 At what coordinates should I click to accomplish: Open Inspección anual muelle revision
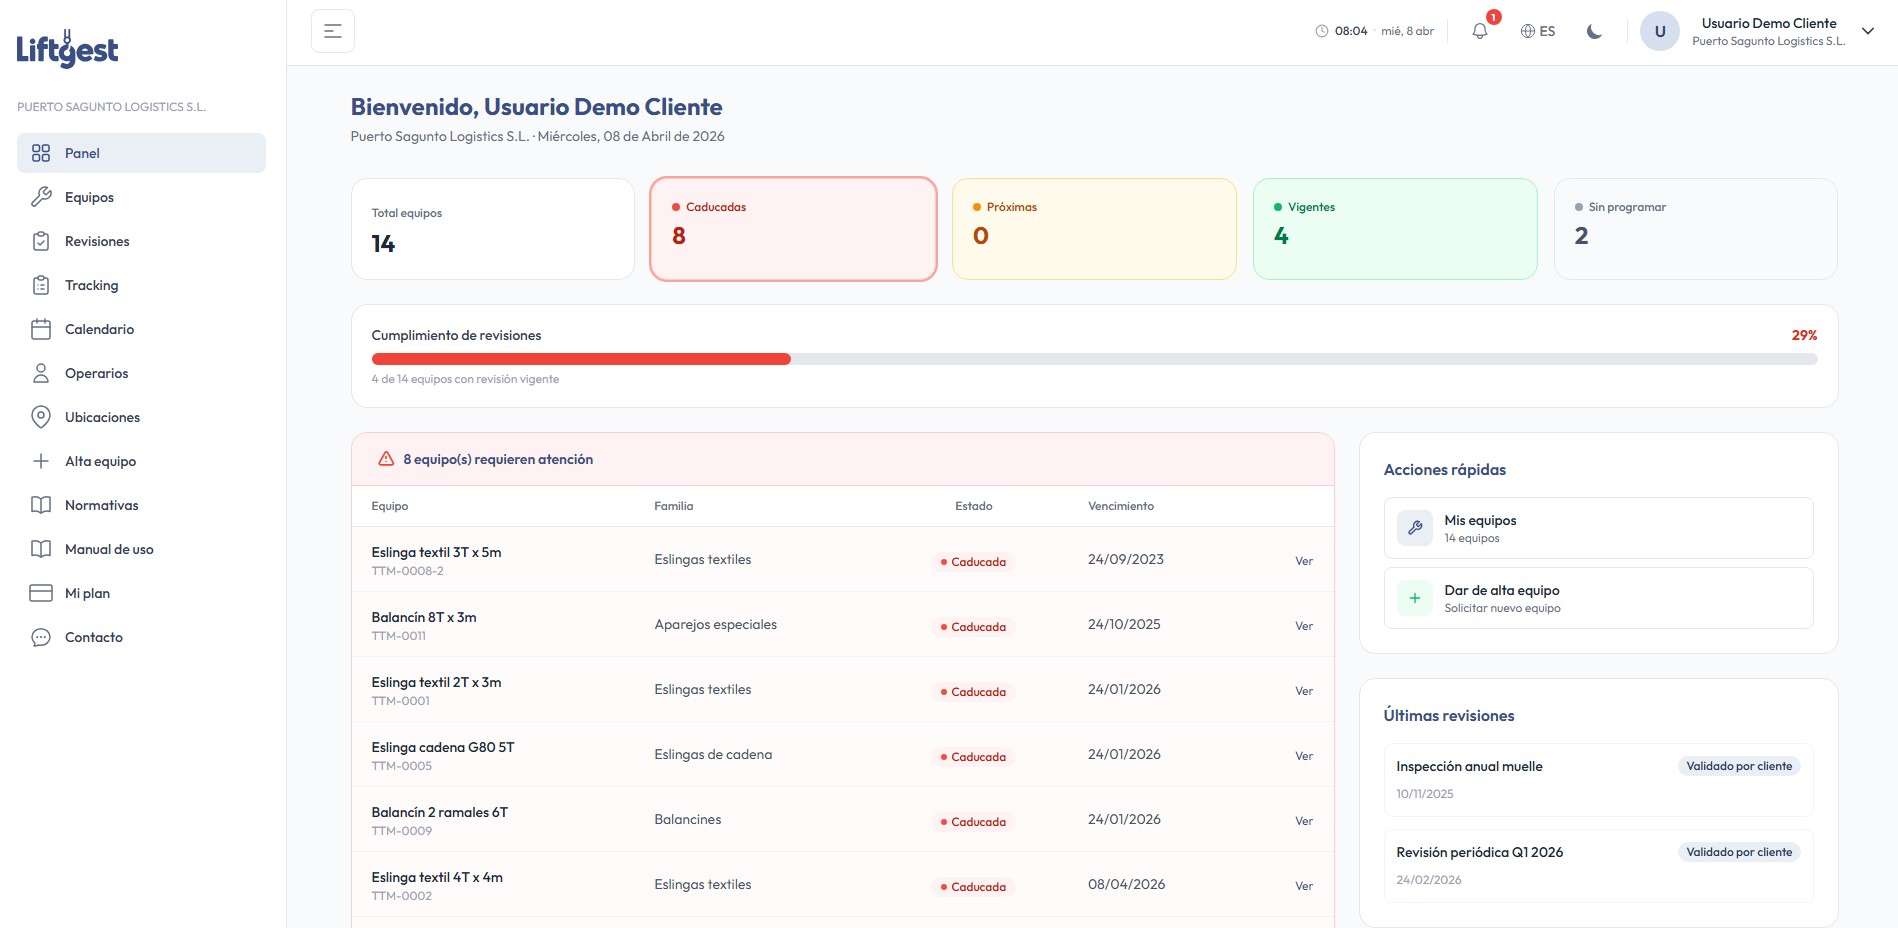click(1598, 780)
